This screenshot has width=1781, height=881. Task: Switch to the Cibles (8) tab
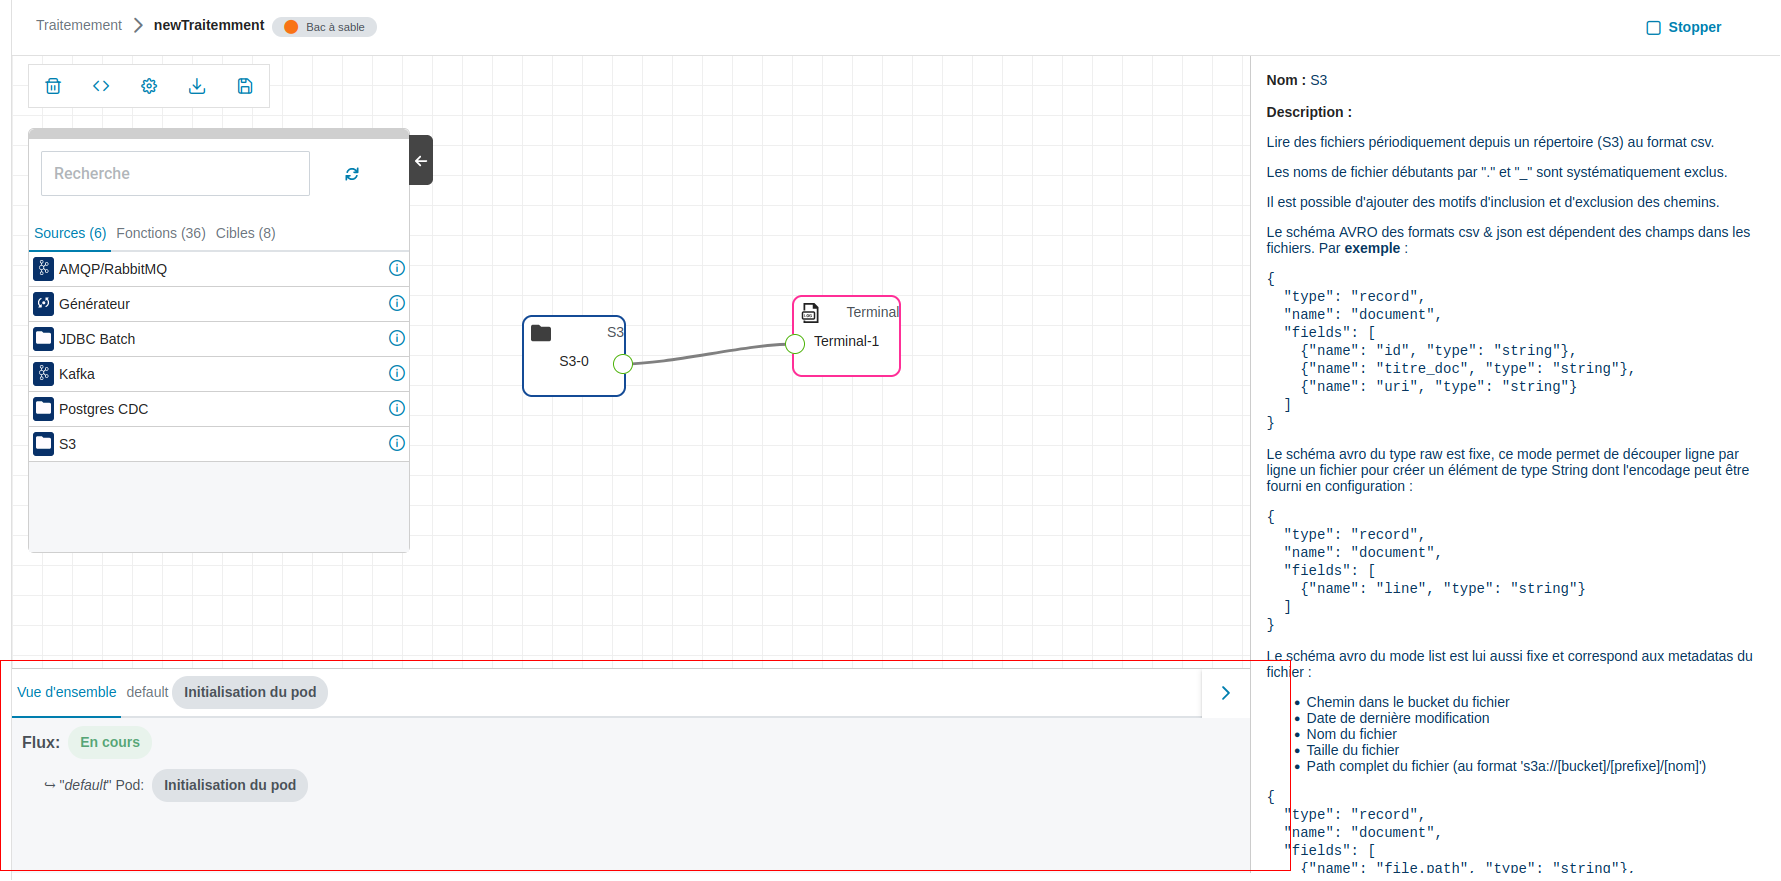245,233
